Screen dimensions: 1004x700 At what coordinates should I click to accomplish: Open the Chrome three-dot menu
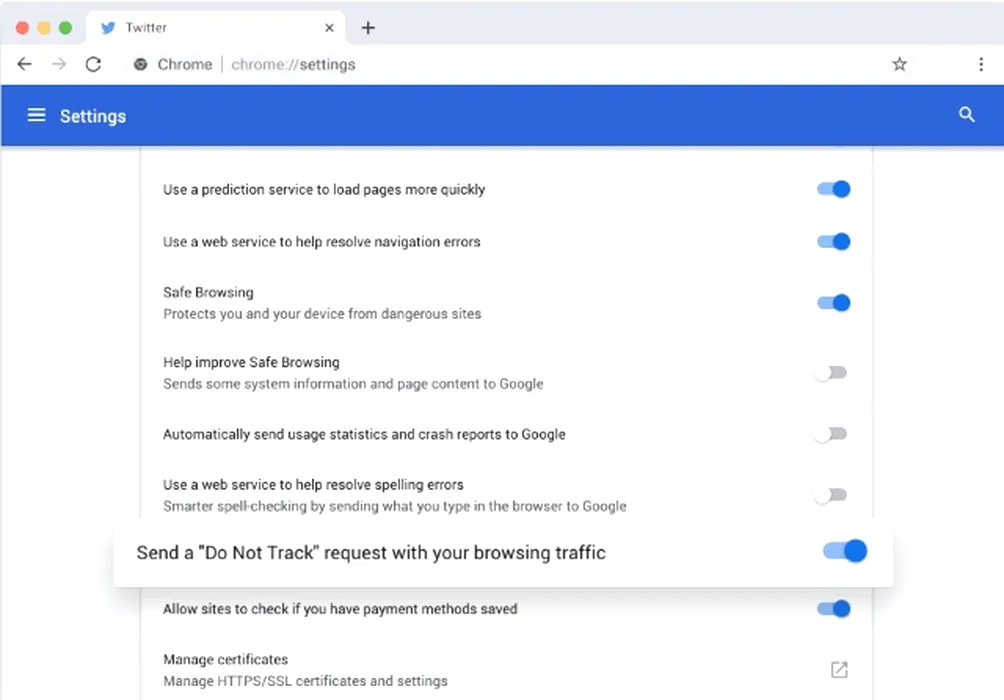[x=980, y=64]
